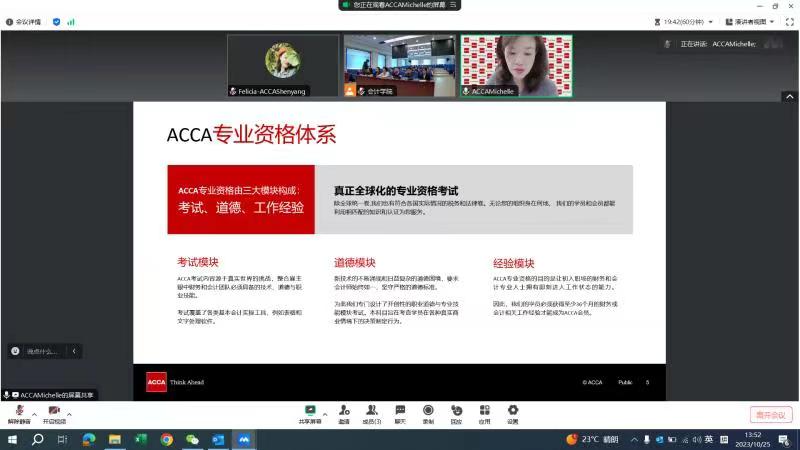Start recording with 录制 icon
Image resolution: width=800 pixels, height=450 pixels.
pyautogui.click(x=428, y=413)
